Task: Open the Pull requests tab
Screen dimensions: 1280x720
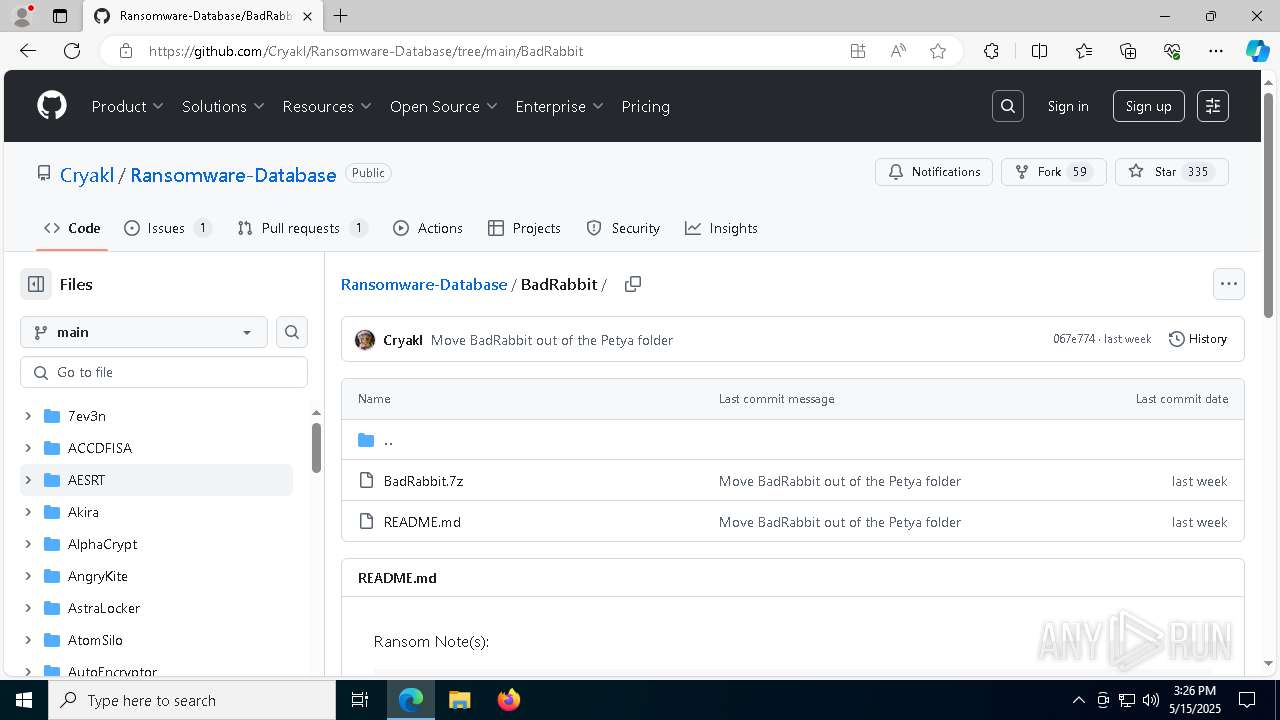Action: (x=302, y=228)
